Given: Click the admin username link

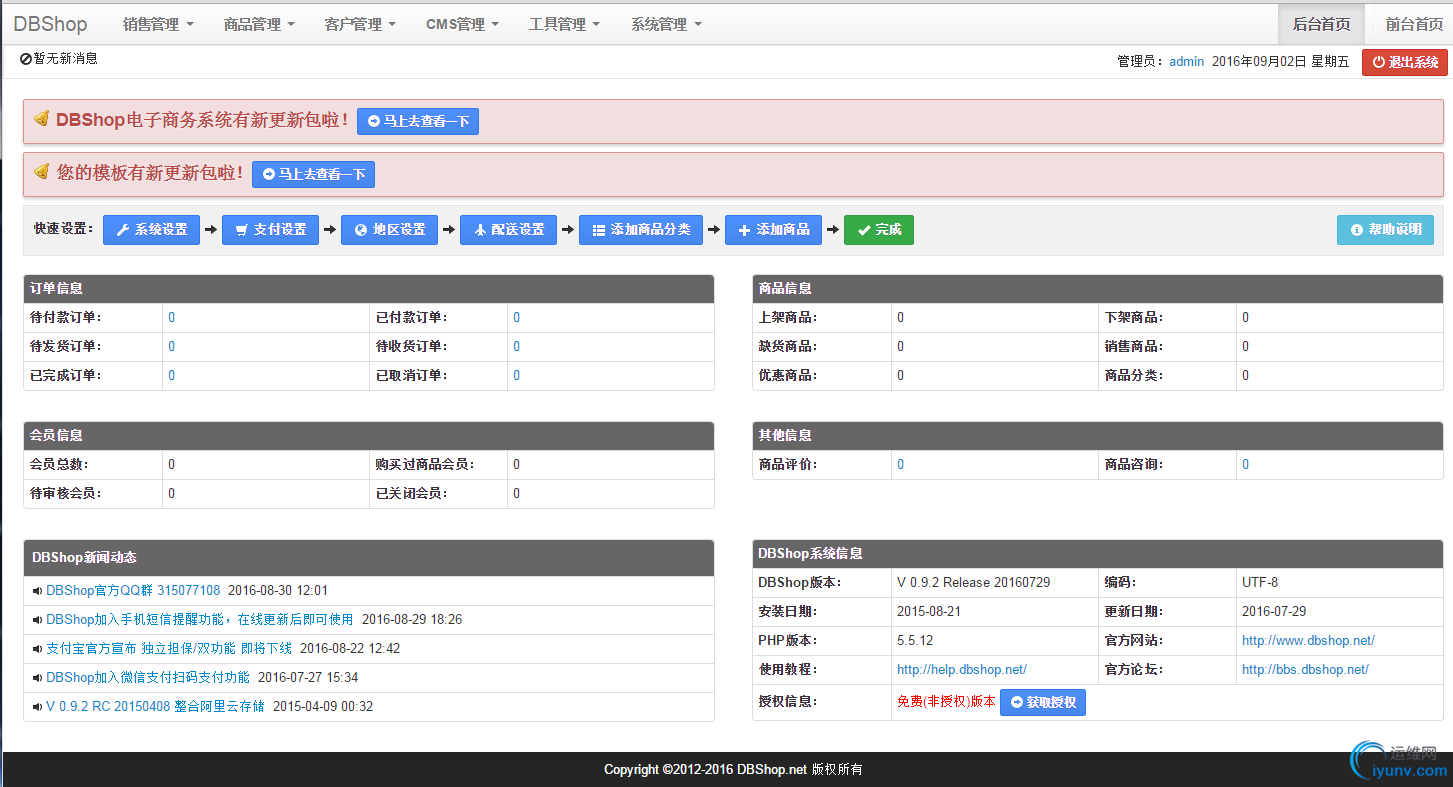Looking at the screenshot, I should coord(1186,62).
